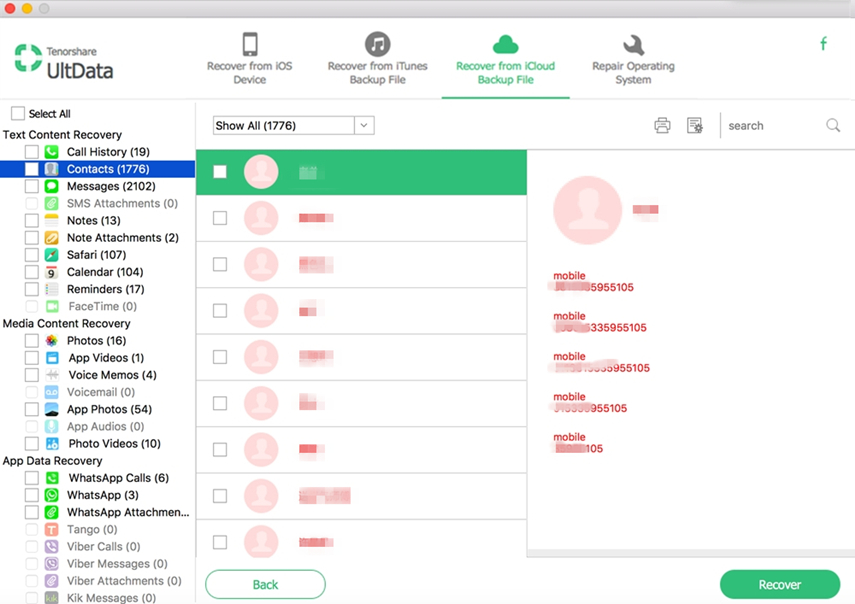Select Viber Messages (0) entry
This screenshot has width=855, height=604.
(117, 564)
